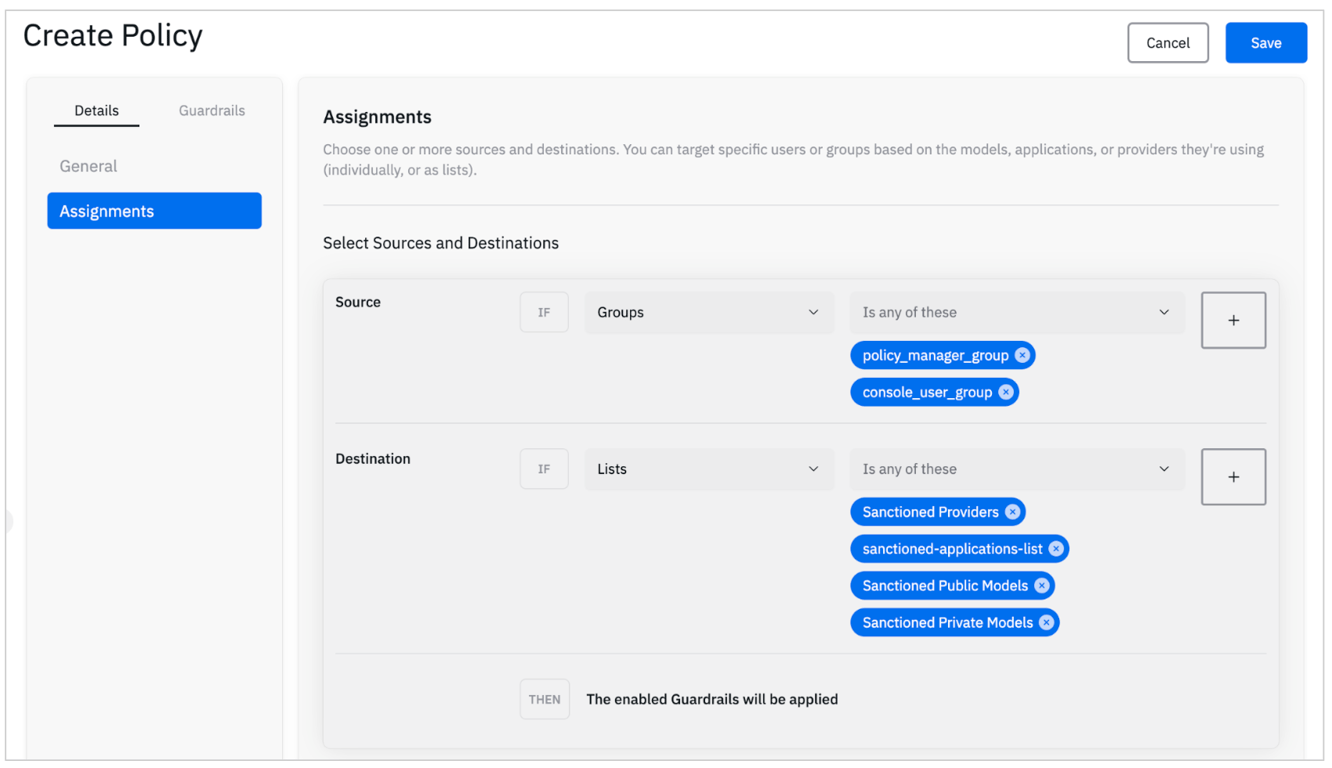Remove the policy_manager_group tag
1332x768 pixels.
(1022, 355)
